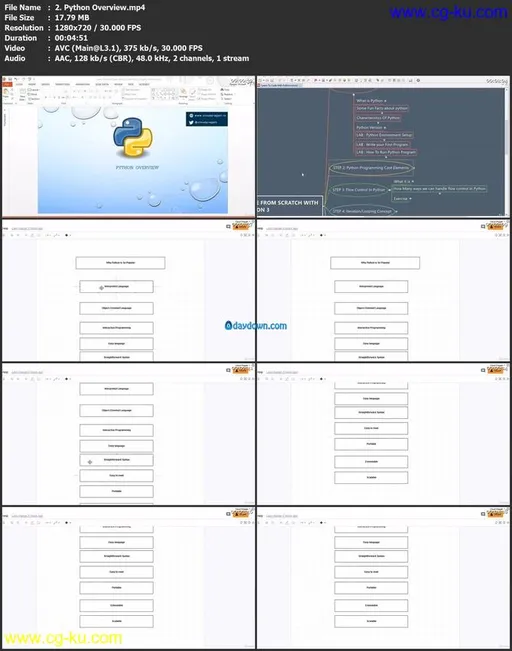Click the duration value '00:04:51'
Screen dimensions: 512x651
pyautogui.click(x=71, y=38)
